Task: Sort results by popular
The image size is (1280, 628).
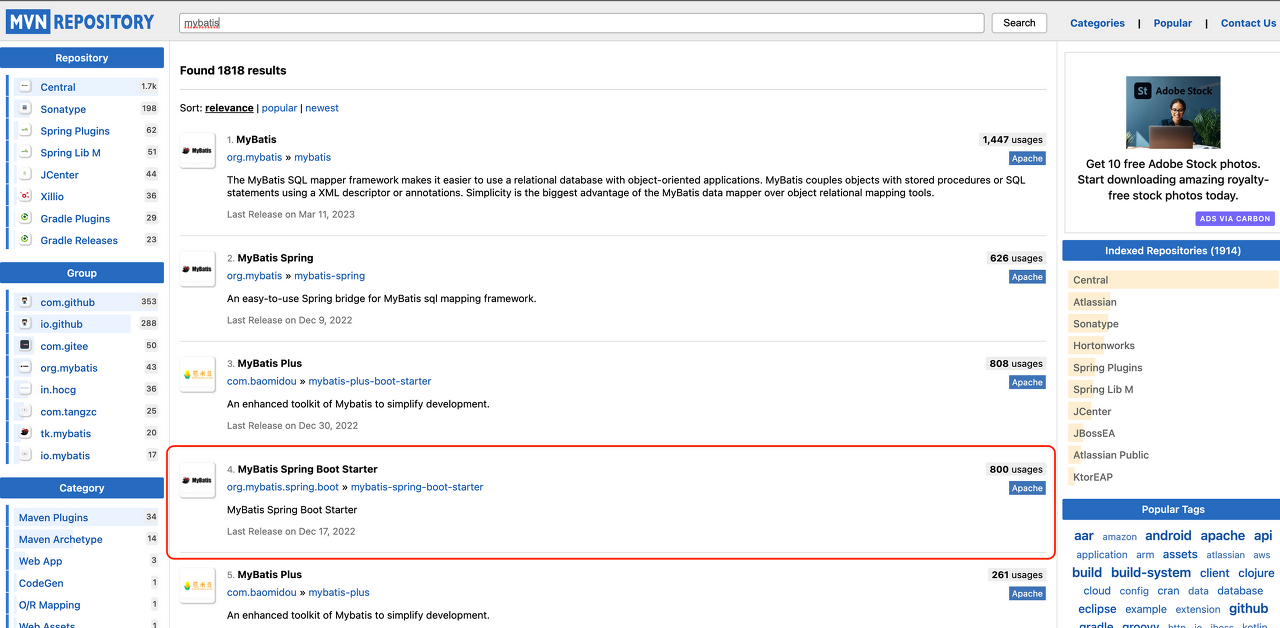Action: click(279, 108)
